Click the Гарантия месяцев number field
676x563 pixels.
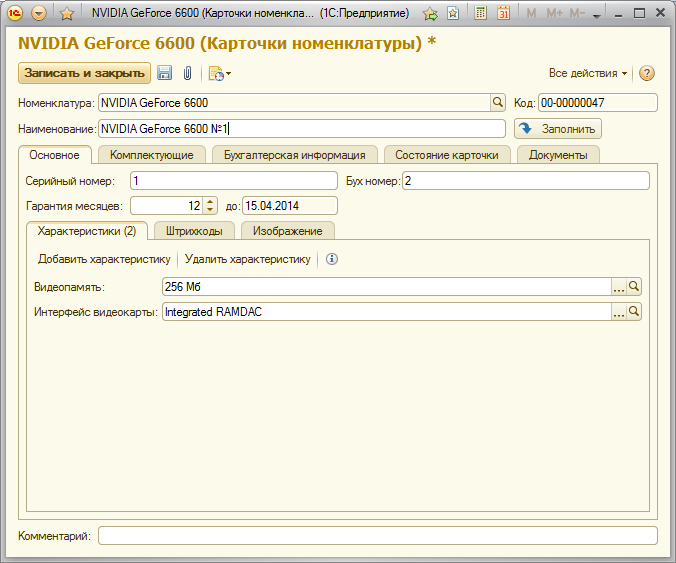click(x=167, y=206)
